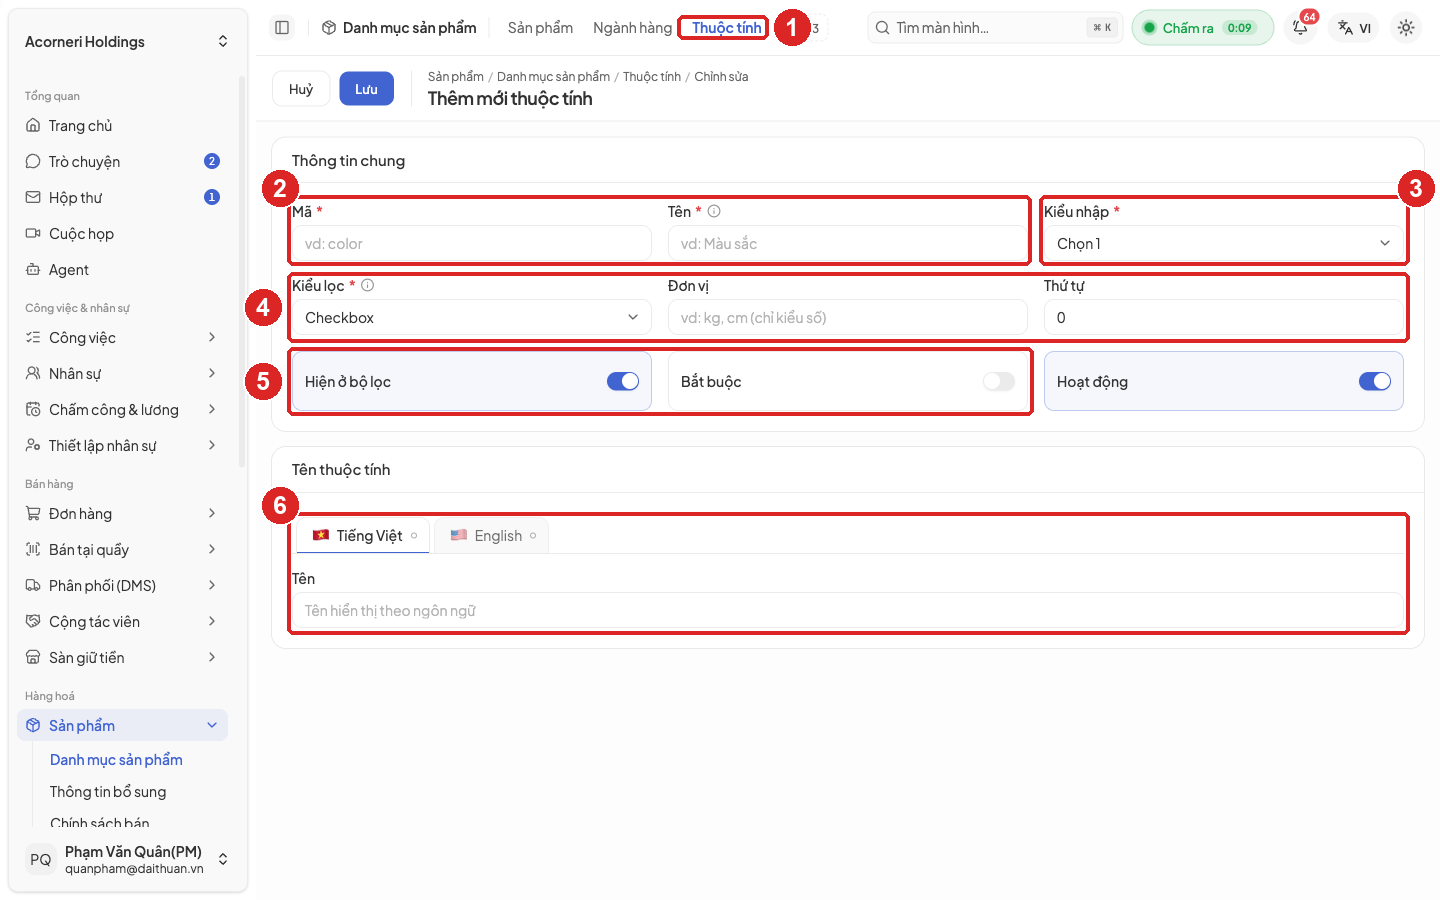
Task: Expand Nhân sự sidebar menu
Action: tap(123, 374)
